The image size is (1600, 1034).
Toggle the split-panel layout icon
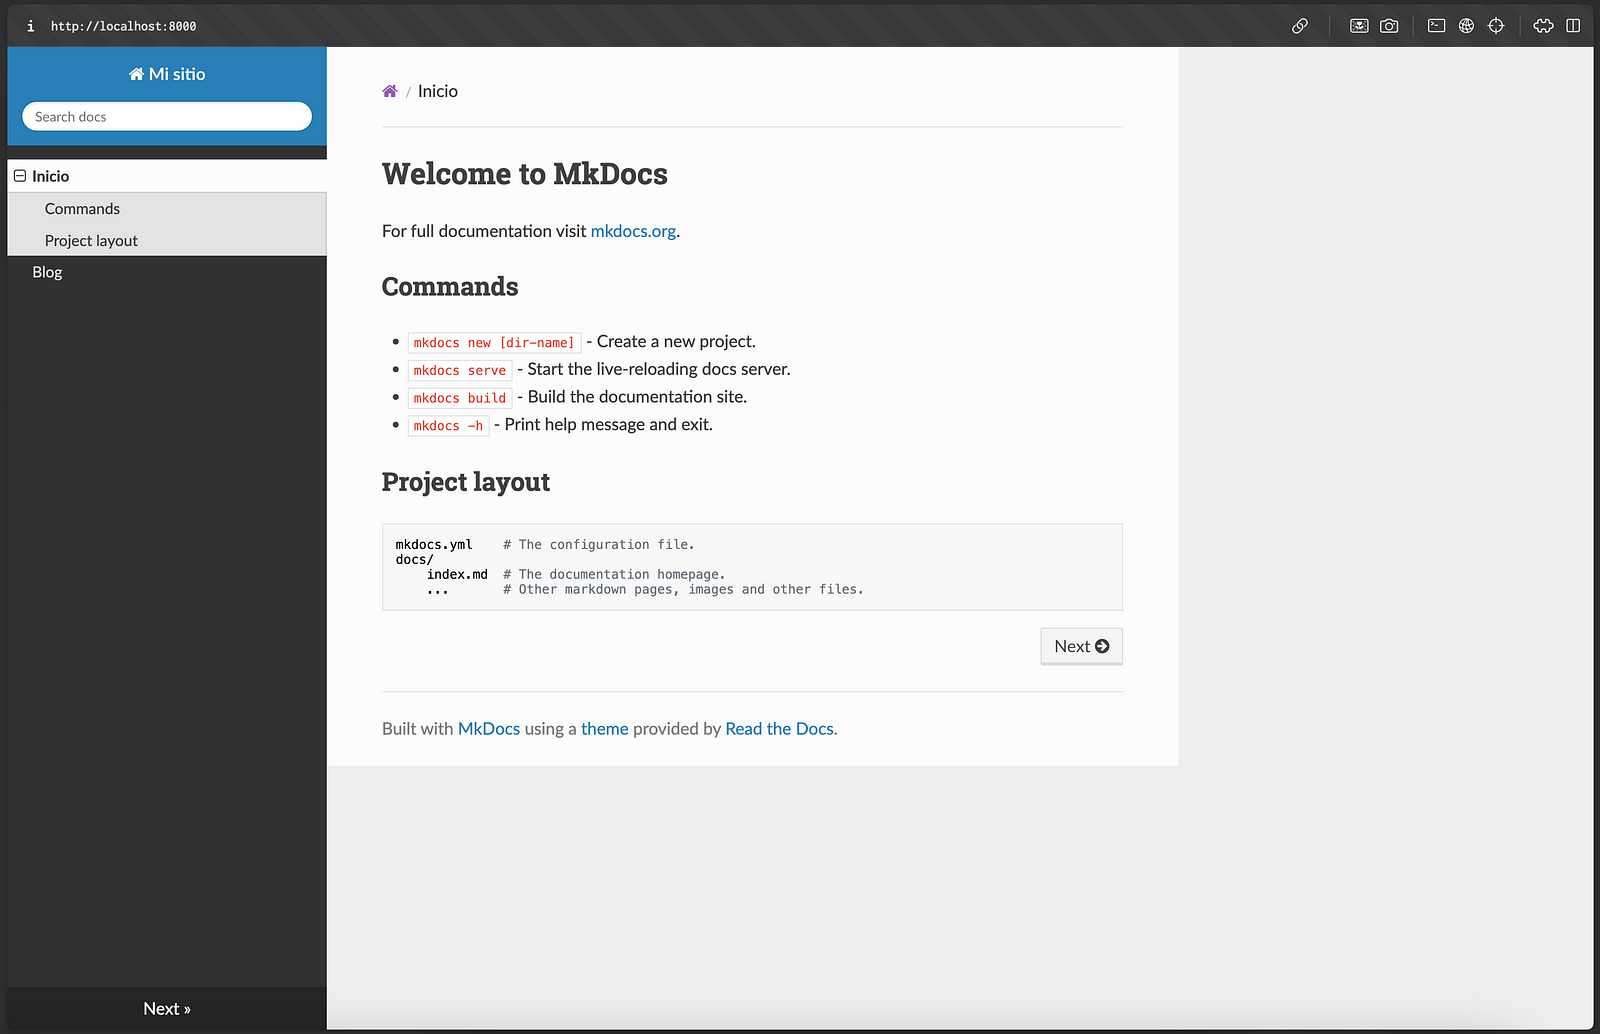click(x=1573, y=26)
